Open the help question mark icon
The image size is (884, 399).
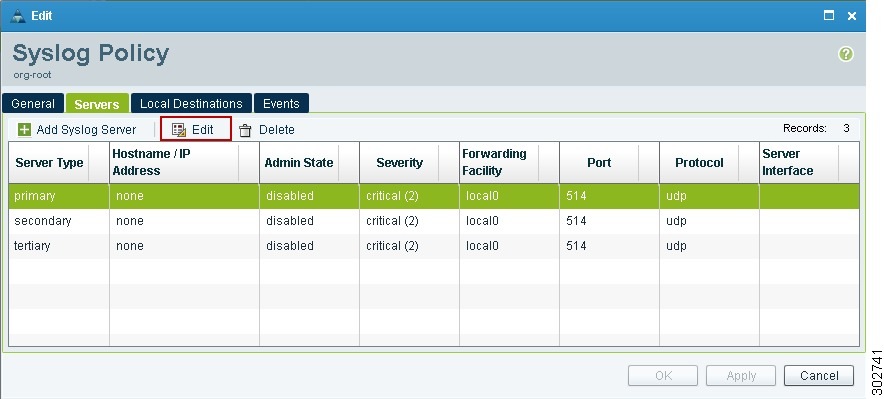[x=846, y=54]
